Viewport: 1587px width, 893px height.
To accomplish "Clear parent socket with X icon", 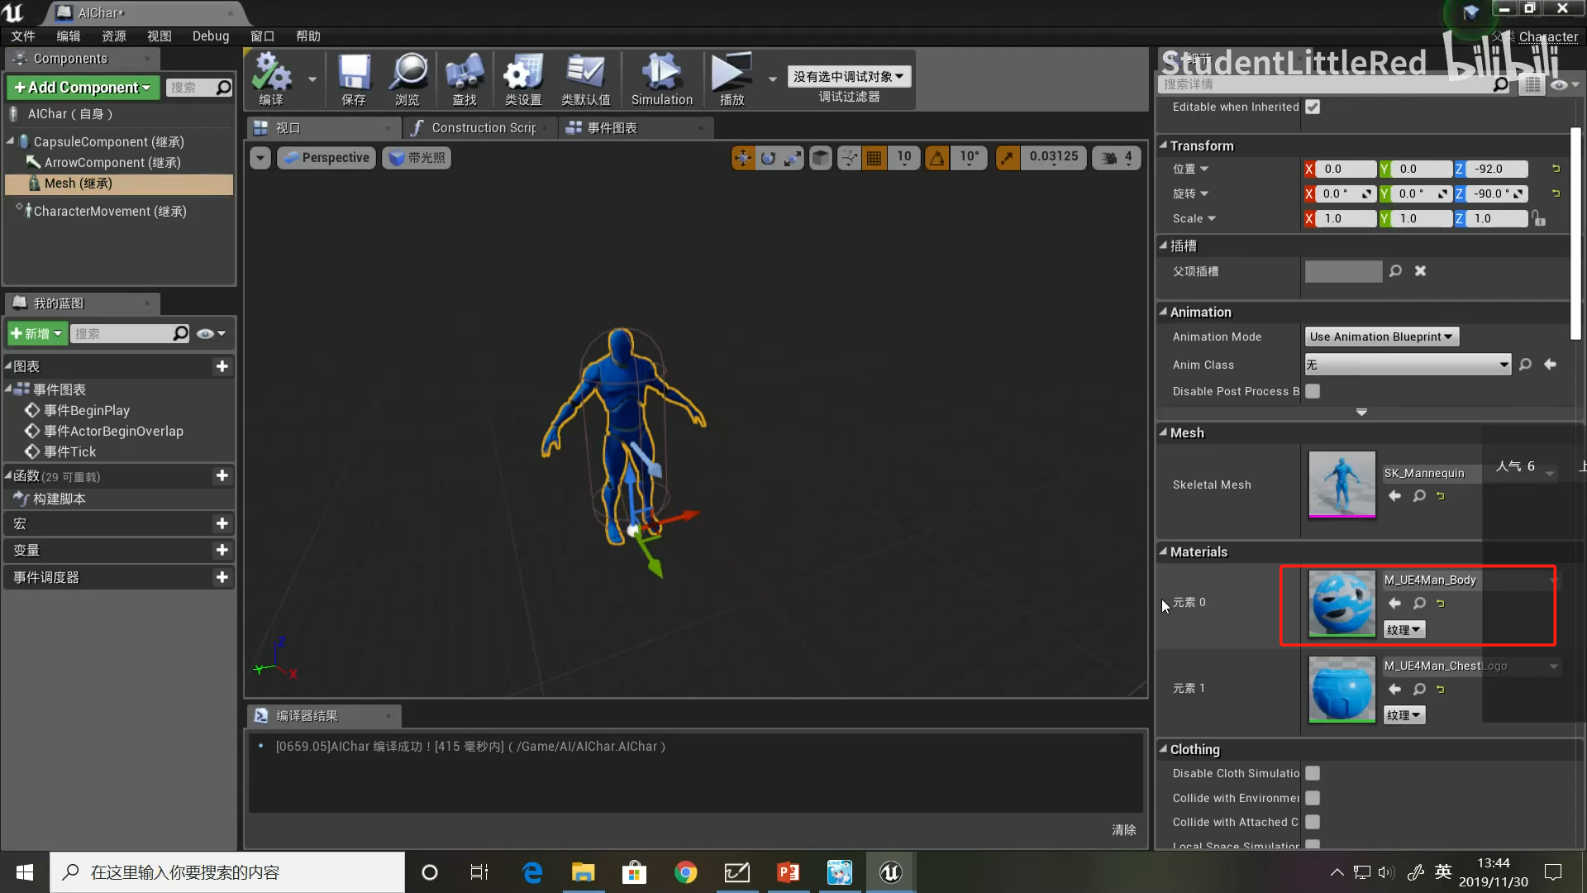I will [1420, 271].
